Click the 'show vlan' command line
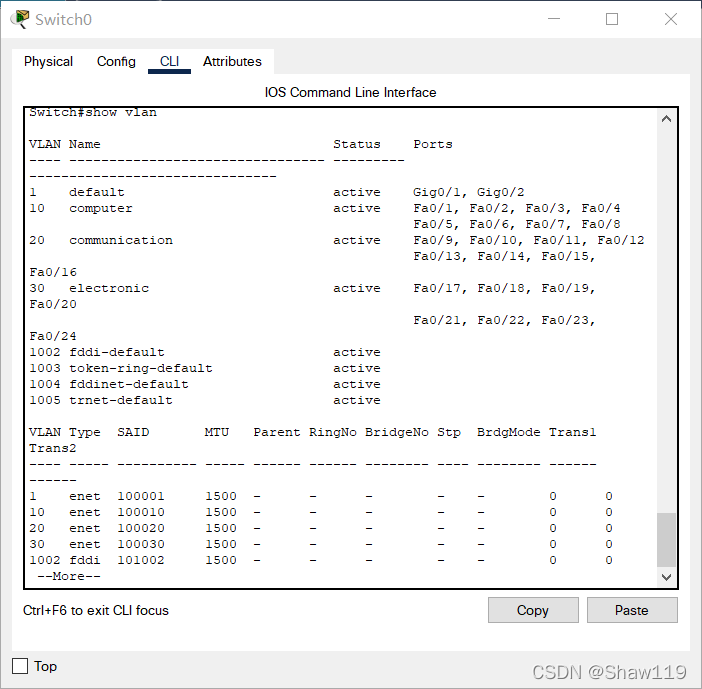702x689 pixels. 93,113
